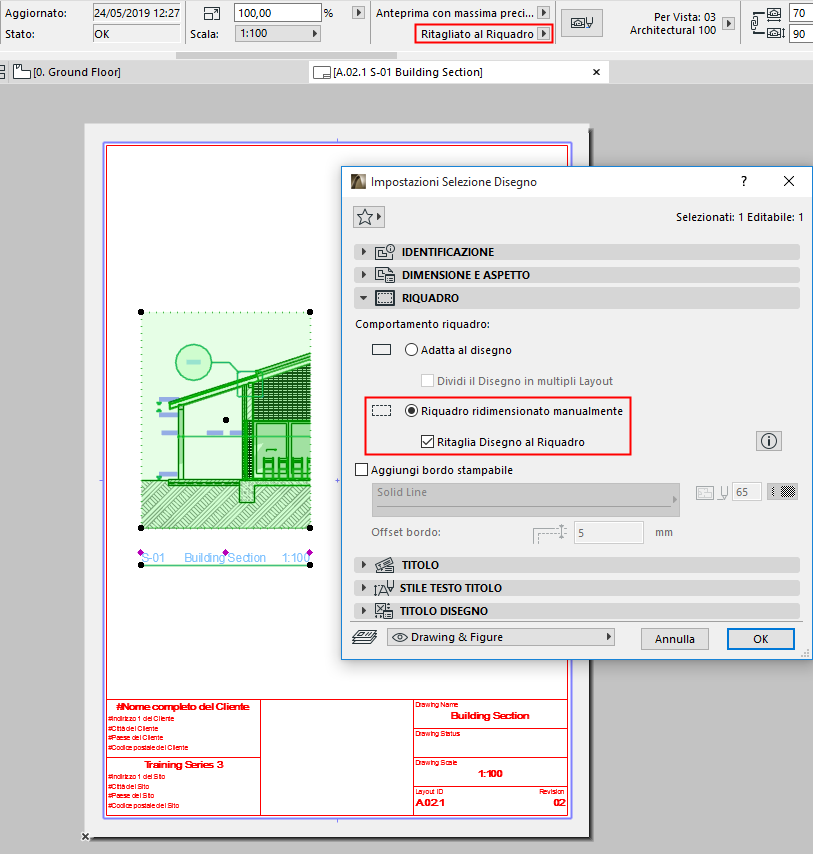Open the percent scale arrow popup

click(x=358, y=13)
